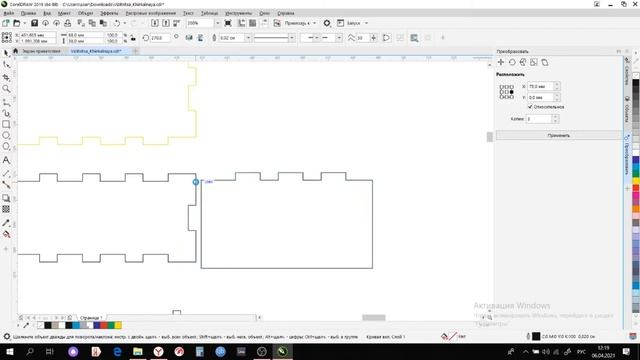640x360 pixels.
Task: Open the start arrowhead dropdown
Action: coord(316,38)
